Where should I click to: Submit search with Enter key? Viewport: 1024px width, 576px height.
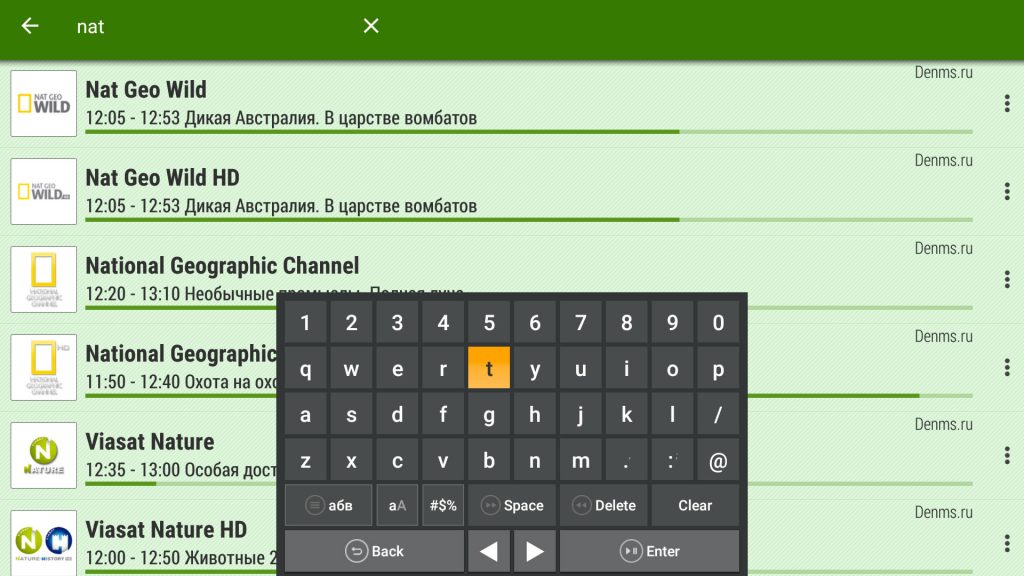point(650,551)
